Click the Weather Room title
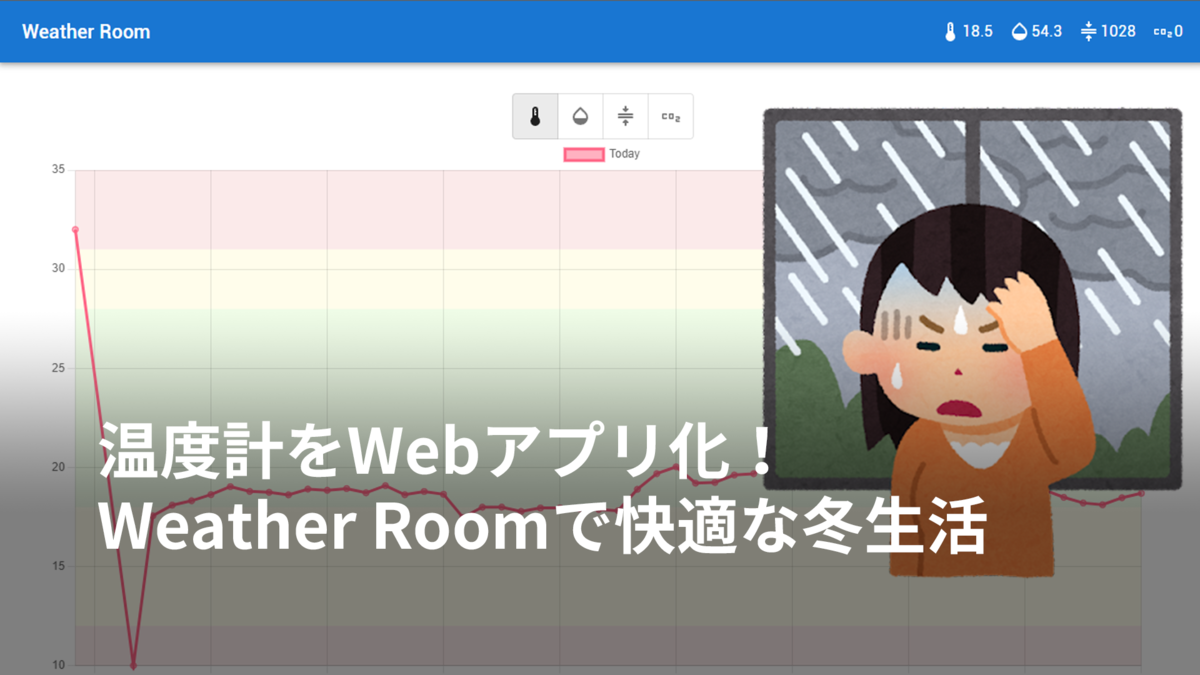The height and width of the screenshot is (675, 1200). pos(86,32)
